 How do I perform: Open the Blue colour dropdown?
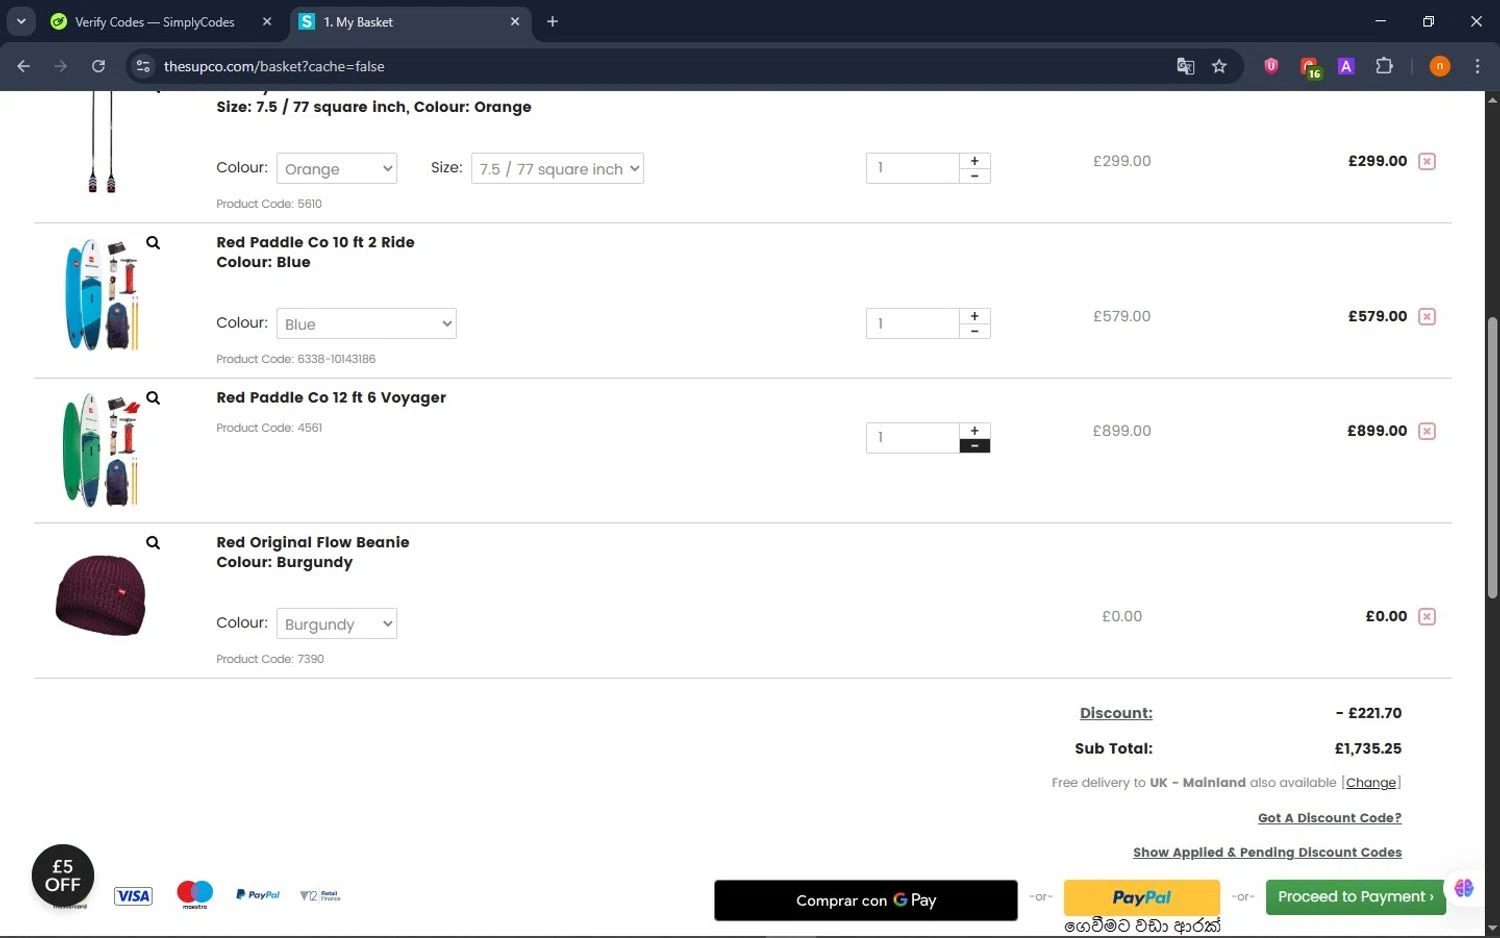[x=366, y=323]
